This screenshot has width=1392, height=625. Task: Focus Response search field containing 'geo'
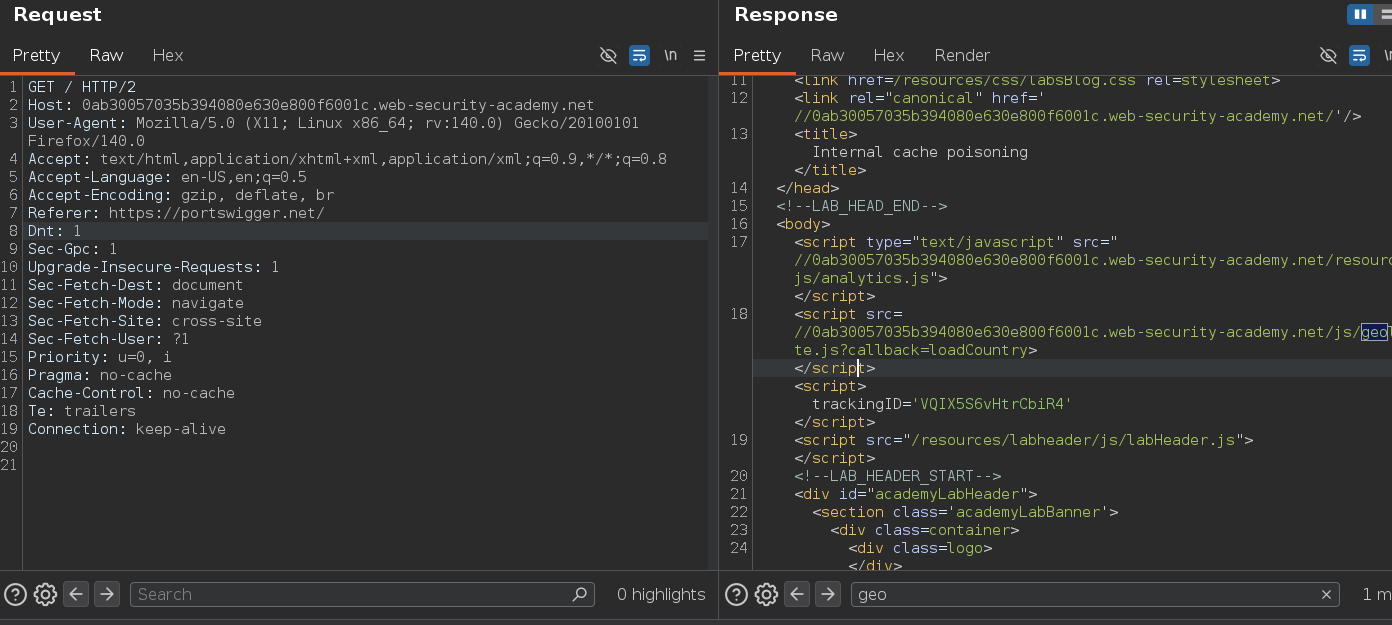point(1095,594)
